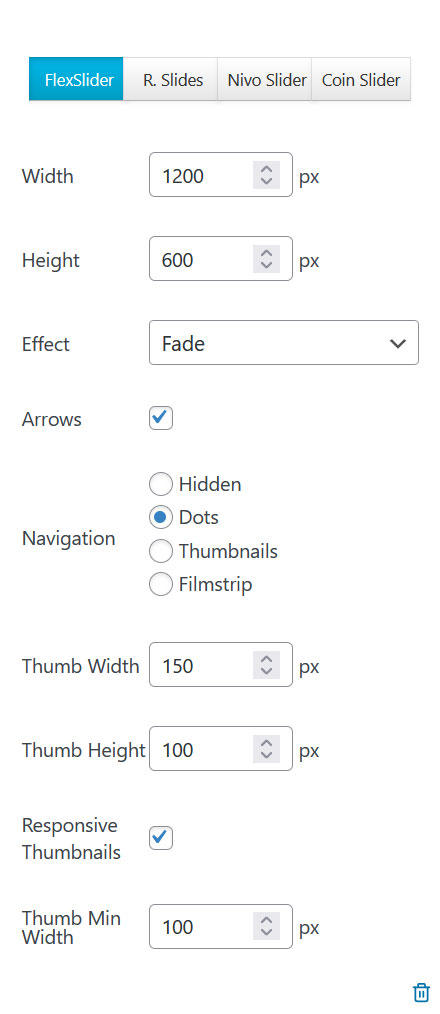This screenshot has height=1014, width=440.
Task: Click the Width spinner arrows
Action: 266,175
